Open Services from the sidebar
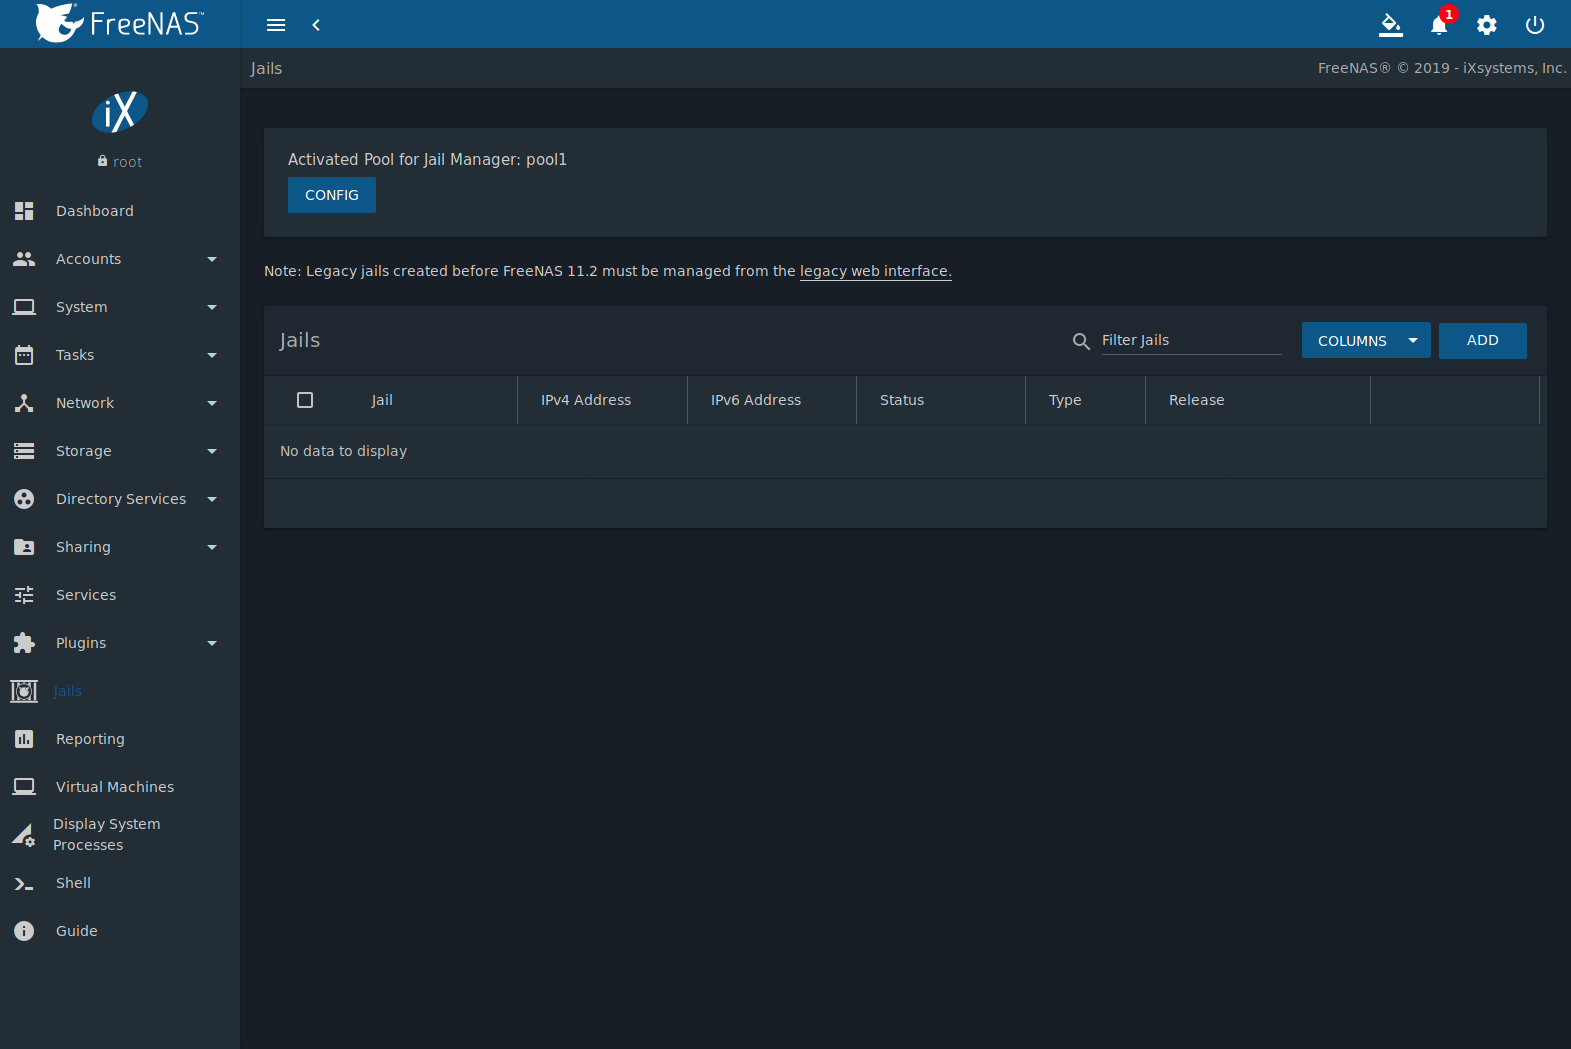This screenshot has height=1049, width=1571. pos(86,595)
